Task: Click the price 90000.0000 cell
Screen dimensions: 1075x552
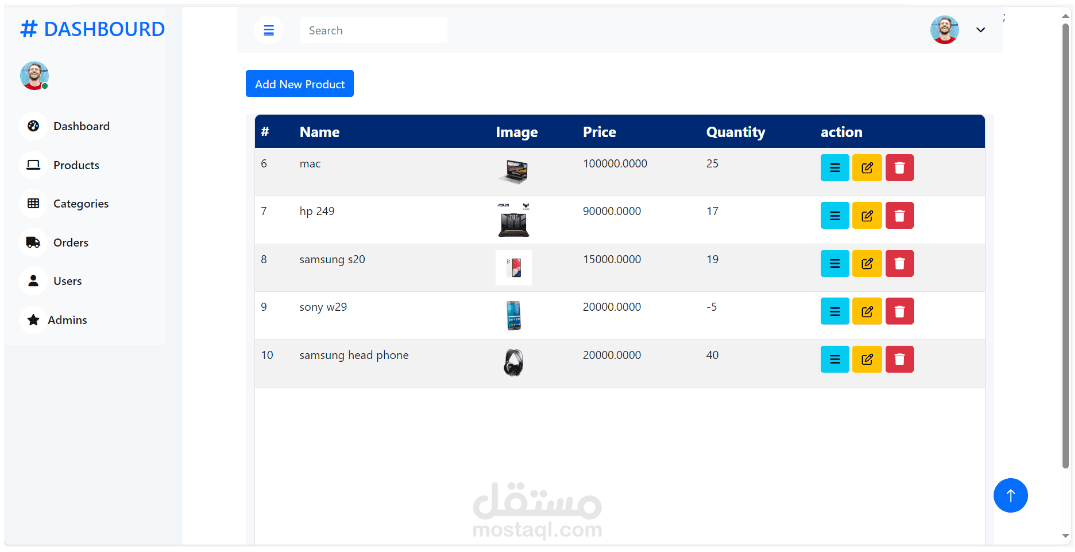Action: (x=612, y=211)
